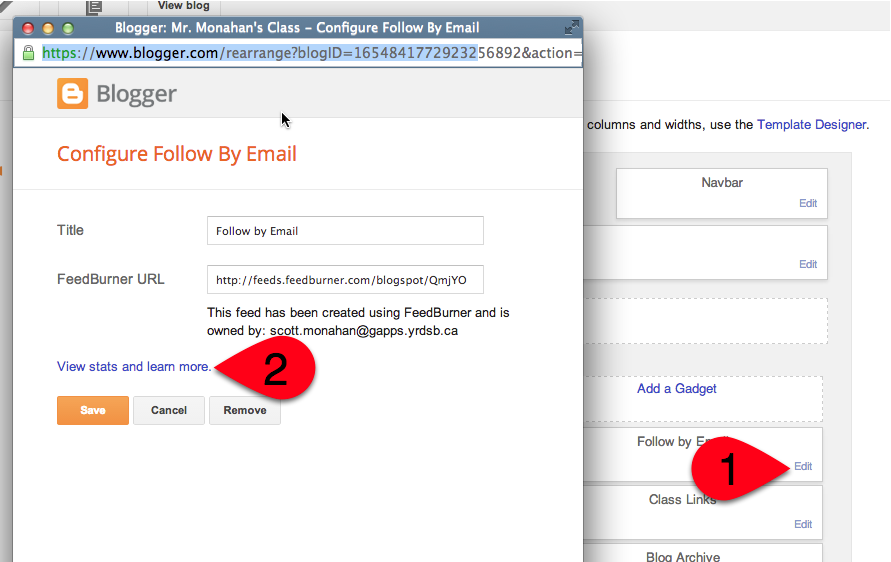Zoom popup with green window button
Viewport: 891px width, 562px height.
[68, 28]
